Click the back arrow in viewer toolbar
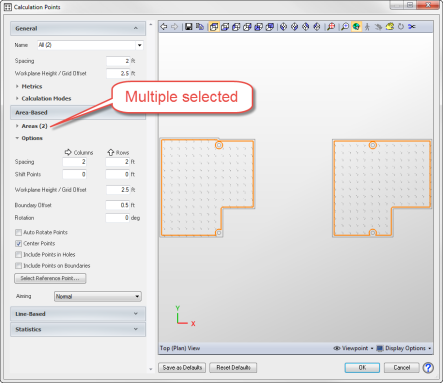Image resolution: width=443 pixels, height=383 pixels. coord(164,27)
